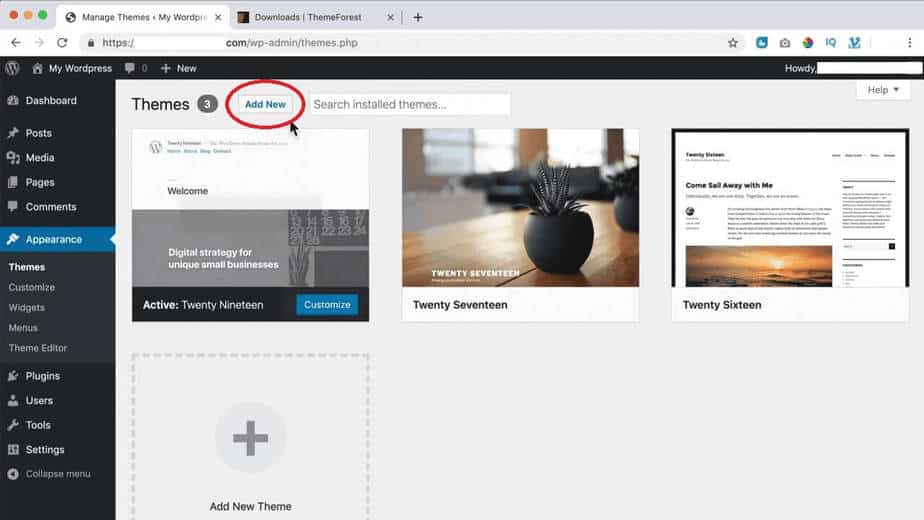924x520 pixels.
Task: Click the browser reload icon
Action: click(x=62, y=43)
